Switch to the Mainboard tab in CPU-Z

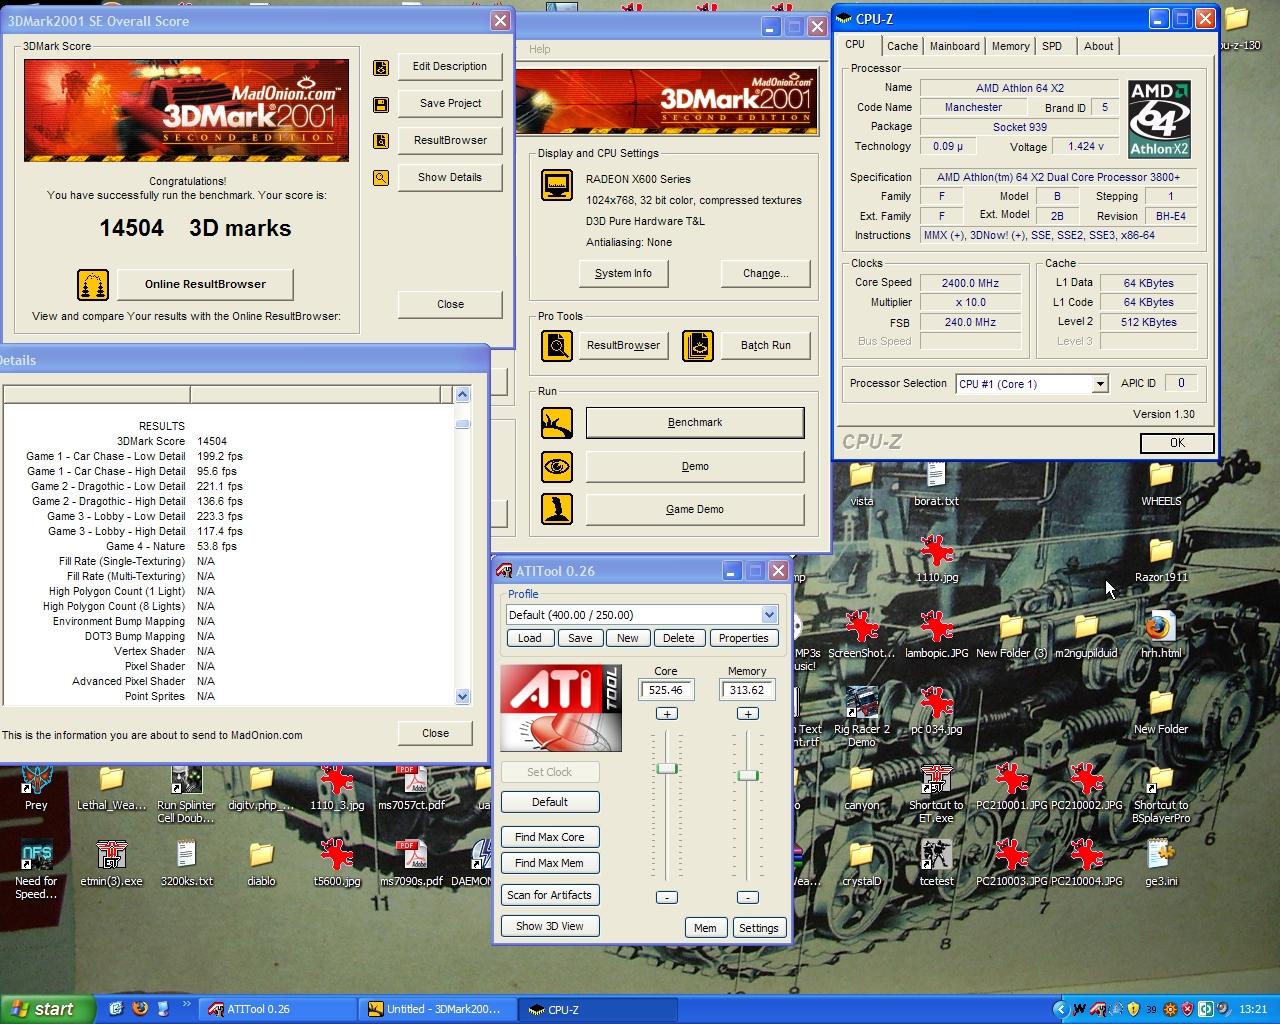coord(955,46)
